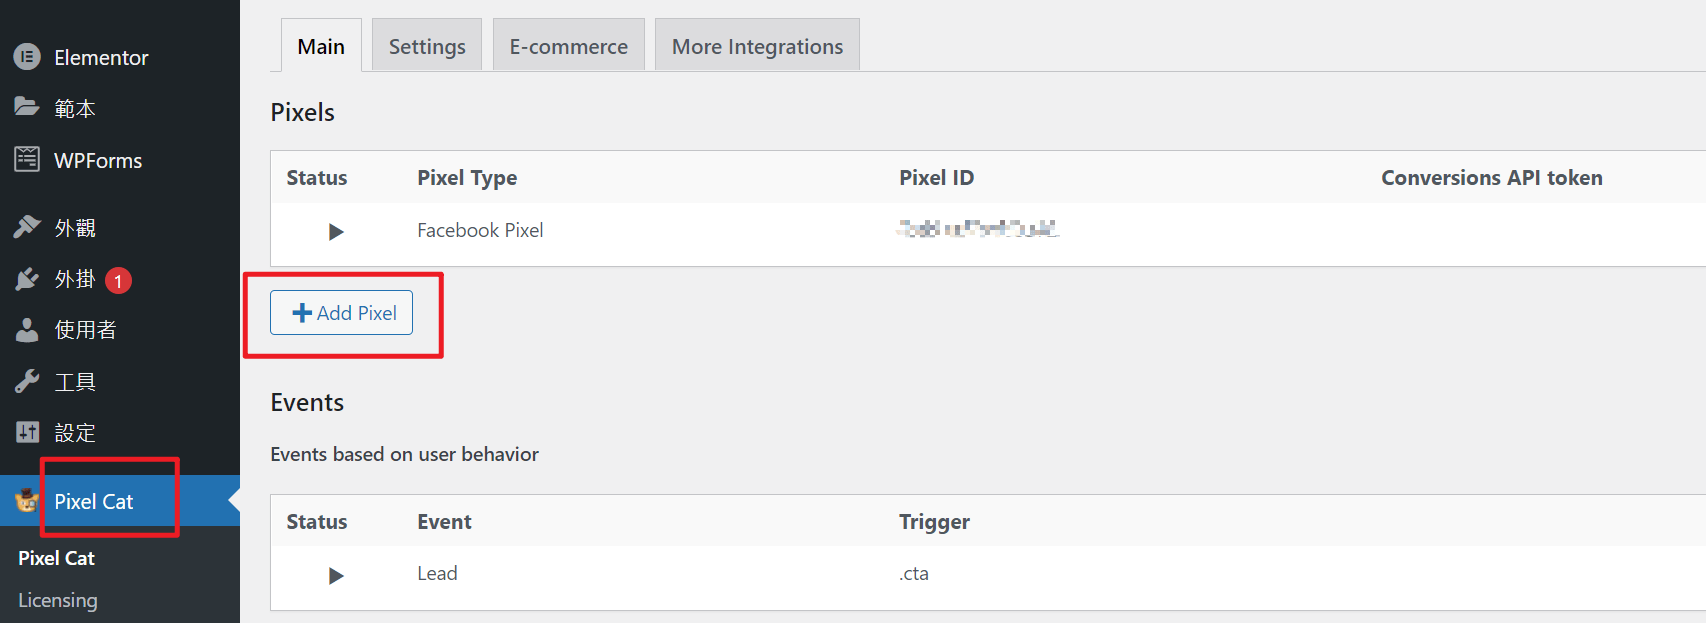
Task: Switch to the Settings tab
Action: tap(427, 45)
